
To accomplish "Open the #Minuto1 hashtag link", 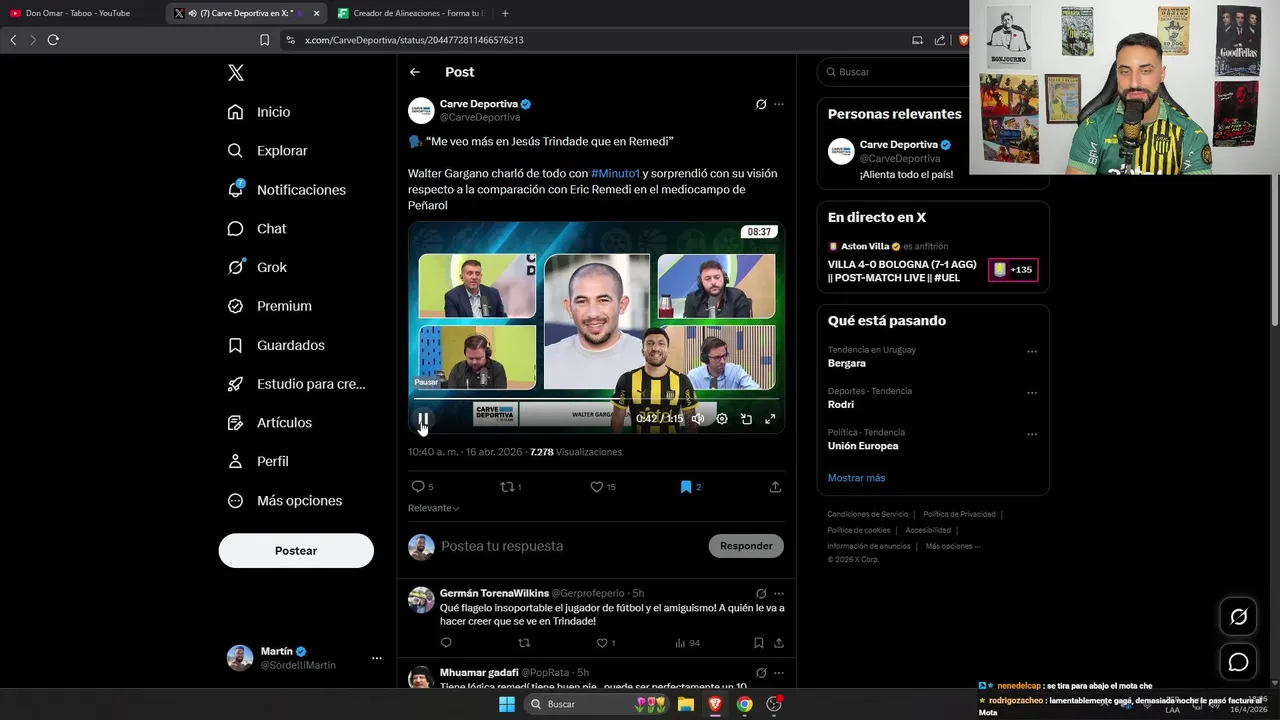I will pos(615,173).
